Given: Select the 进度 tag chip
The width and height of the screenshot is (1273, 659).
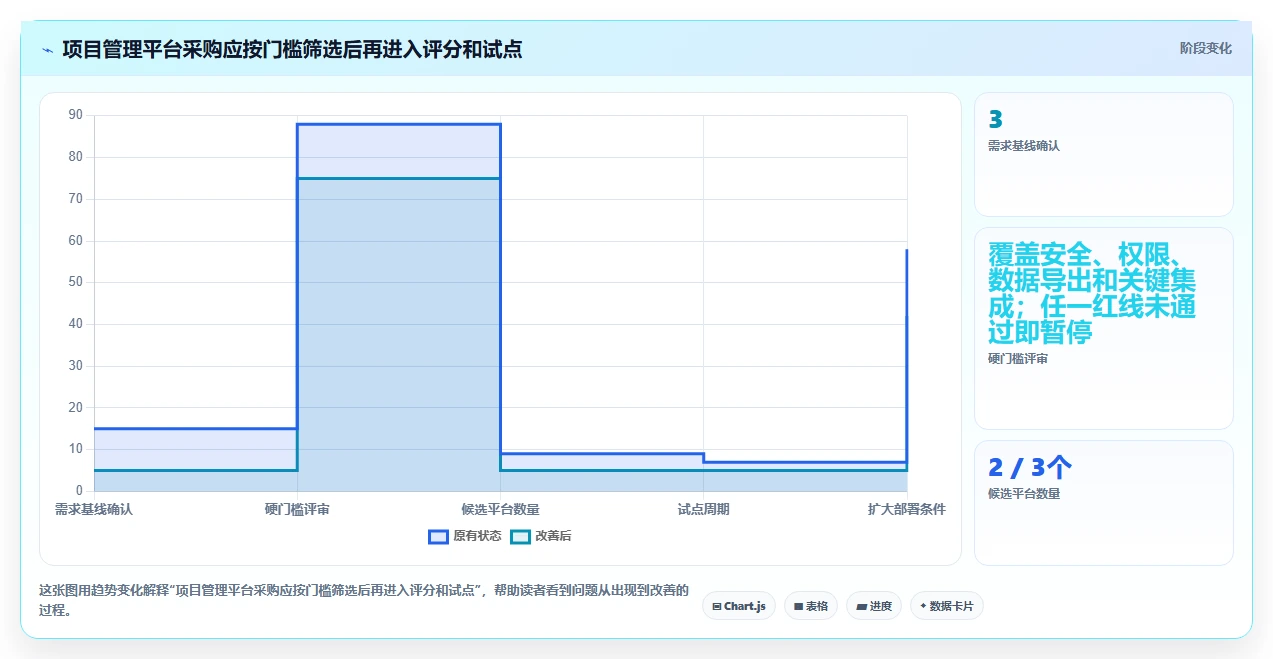Looking at the screenshot, I should tap(874, 606).
